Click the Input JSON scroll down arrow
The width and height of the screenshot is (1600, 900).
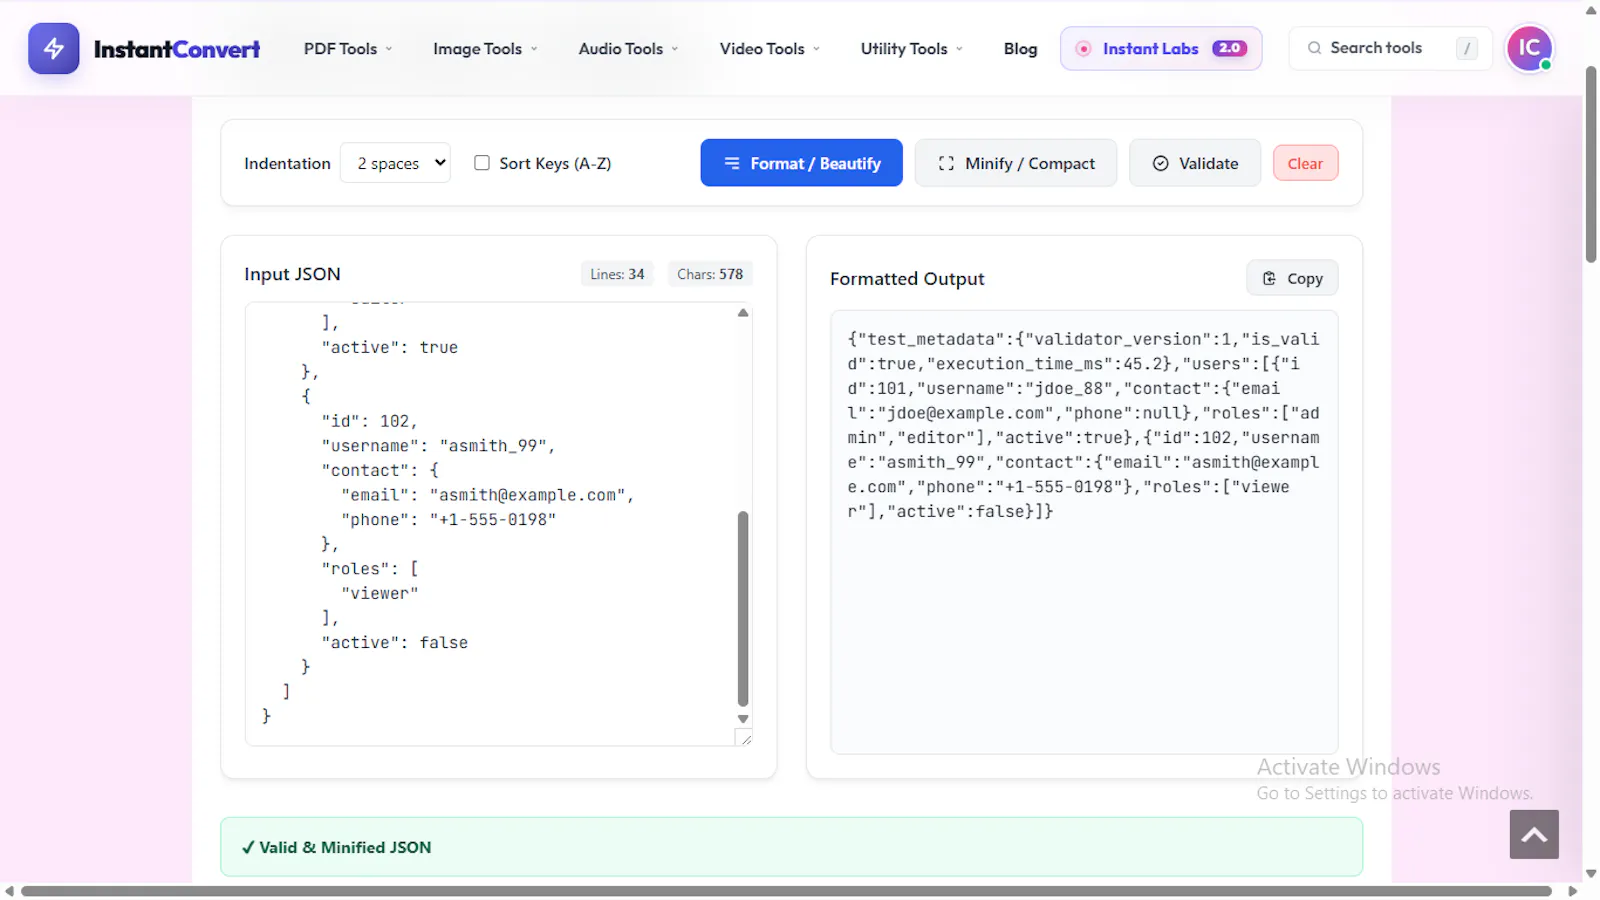click(x=743, y=719)
